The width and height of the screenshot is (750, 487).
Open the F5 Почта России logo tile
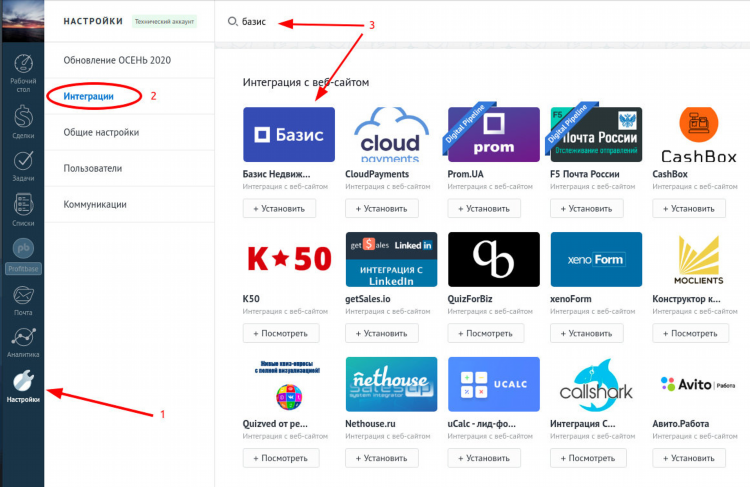(596, 134)
